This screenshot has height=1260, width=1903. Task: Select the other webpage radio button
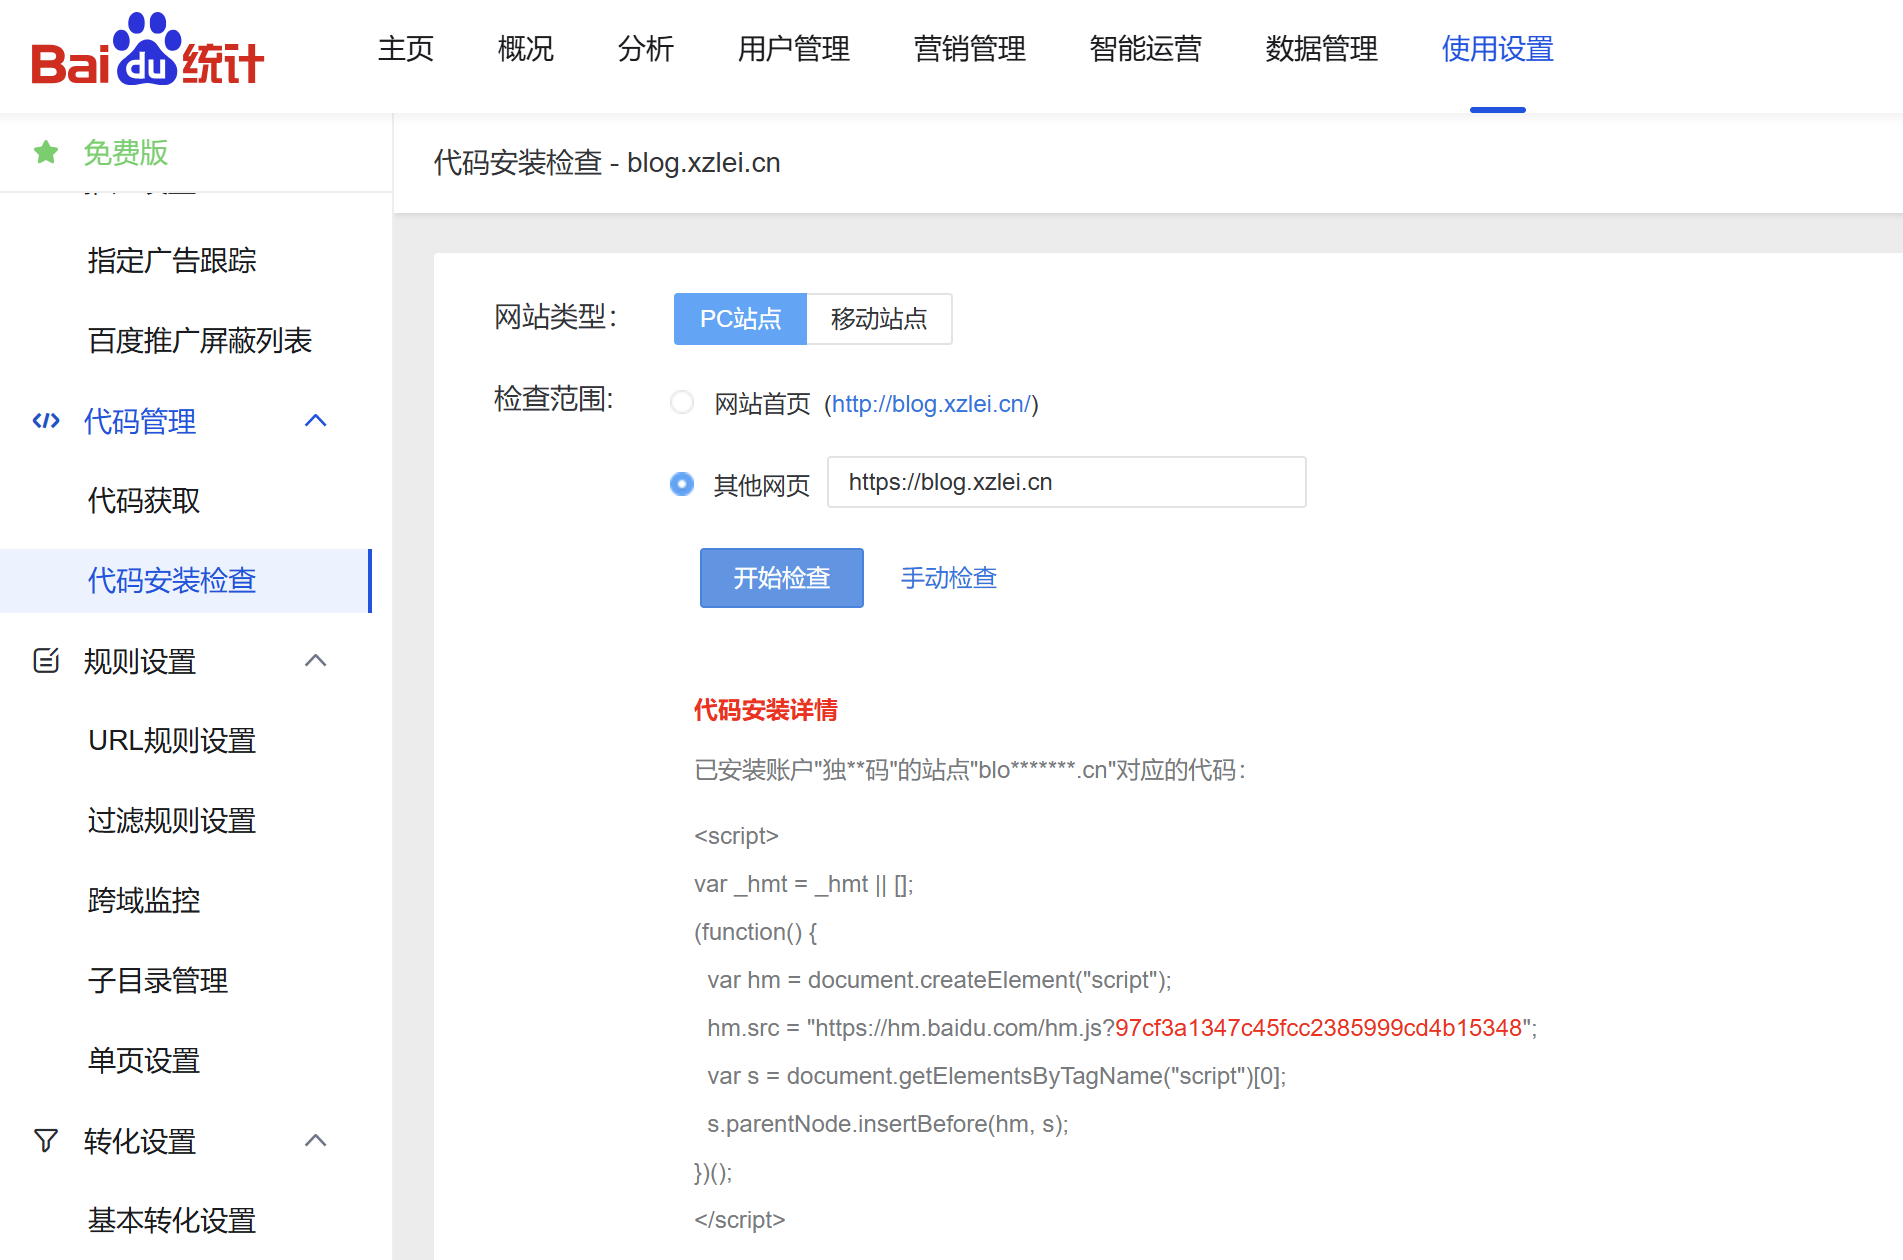682,484
